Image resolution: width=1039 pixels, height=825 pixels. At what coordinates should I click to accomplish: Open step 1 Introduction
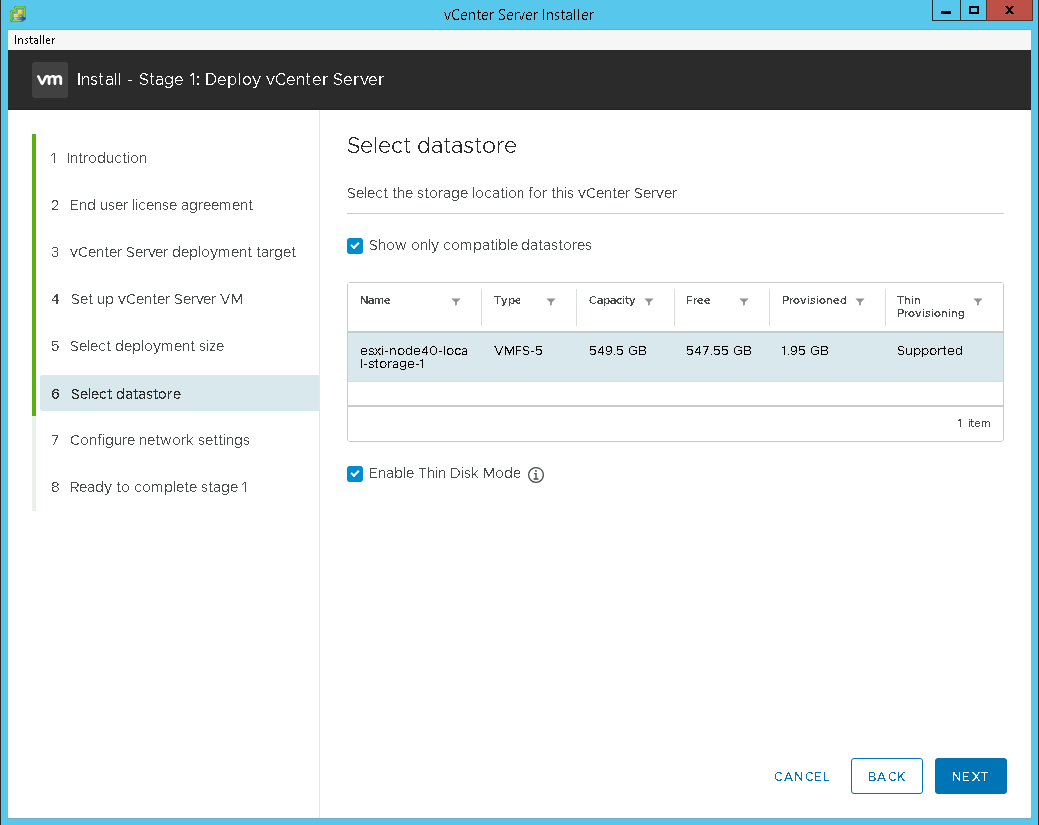107,158
